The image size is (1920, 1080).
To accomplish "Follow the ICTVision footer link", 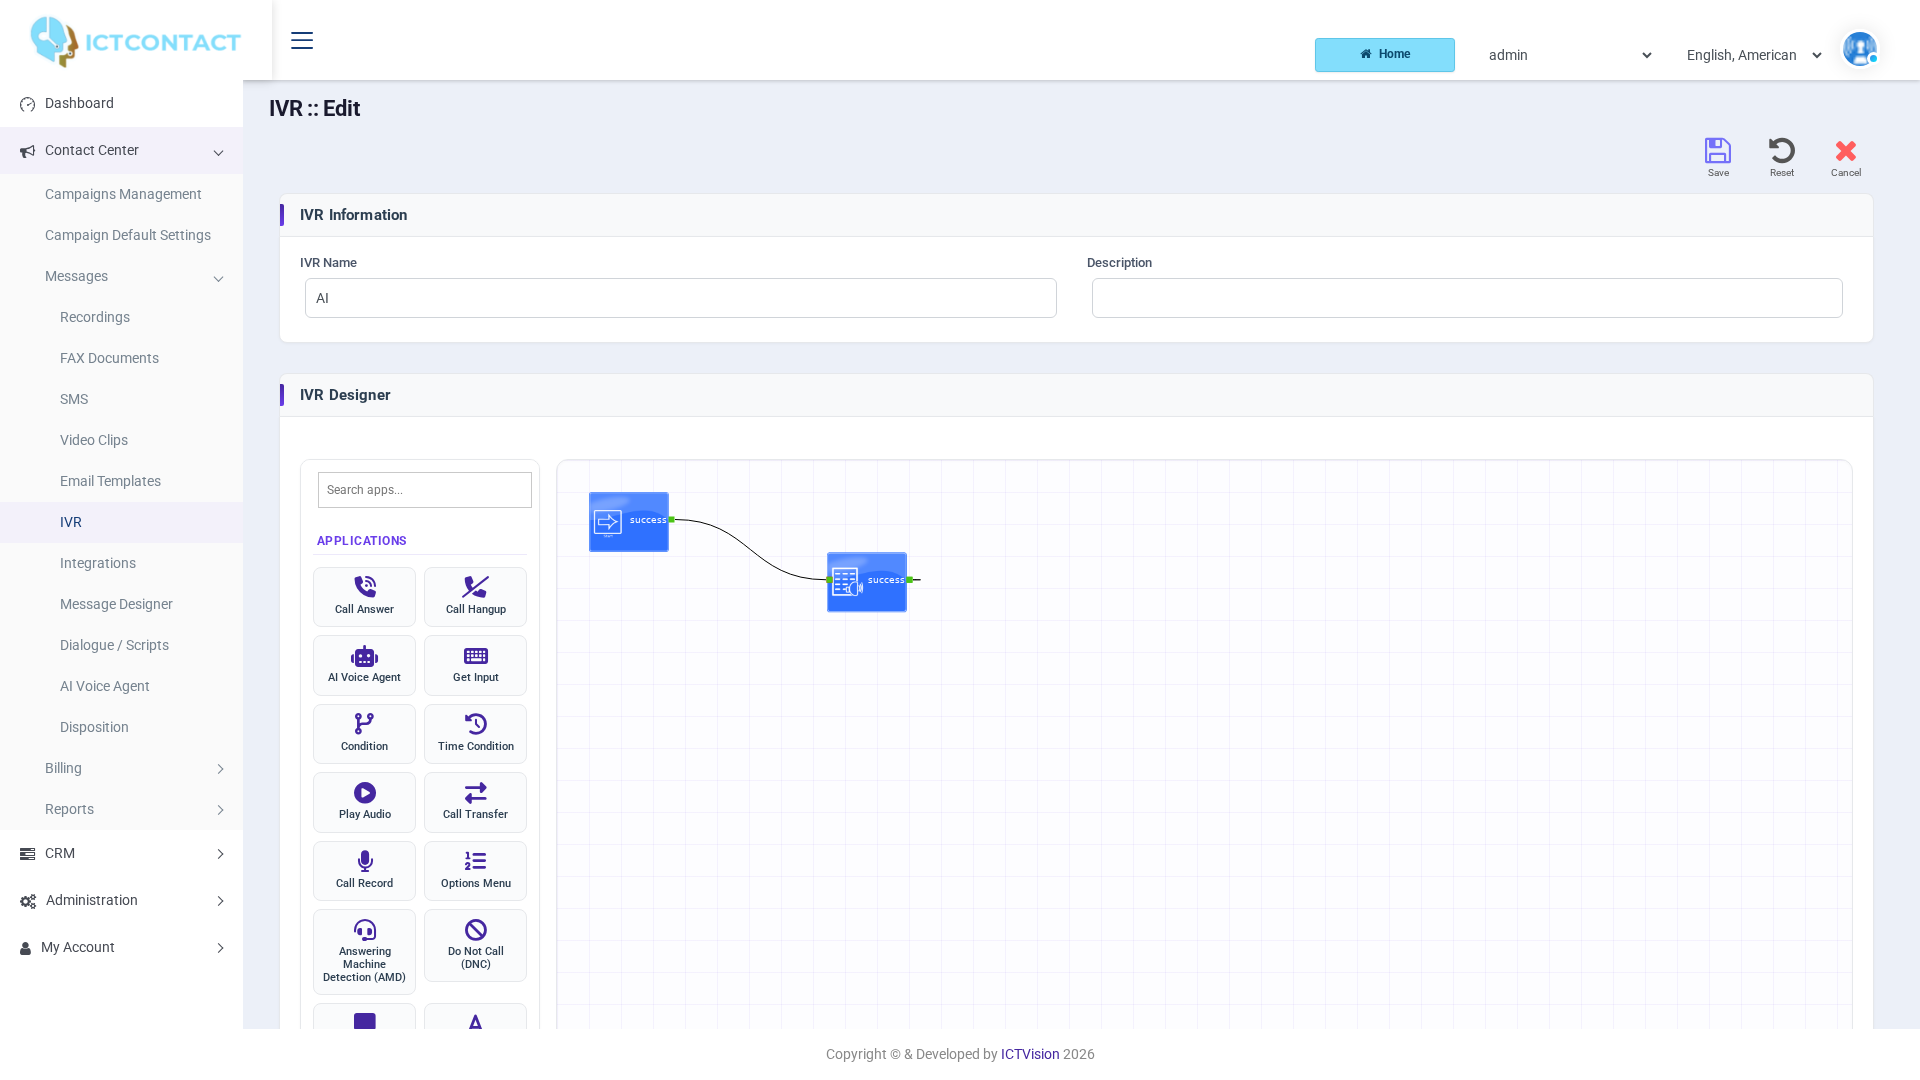I will 1029,1054.
